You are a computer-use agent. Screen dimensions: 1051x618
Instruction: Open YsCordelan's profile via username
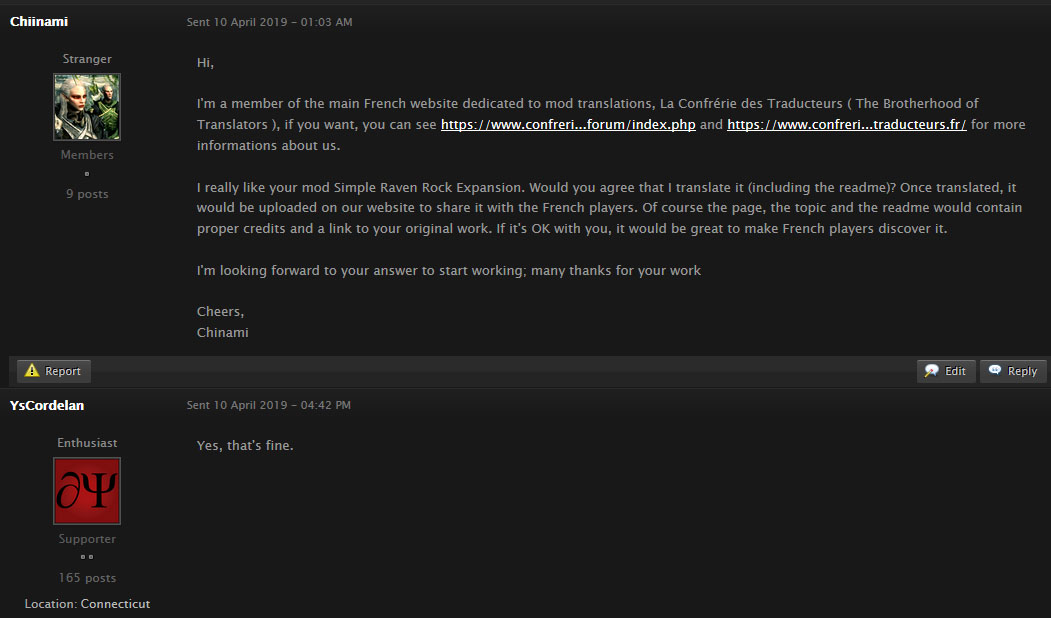[x=45, y=405]
